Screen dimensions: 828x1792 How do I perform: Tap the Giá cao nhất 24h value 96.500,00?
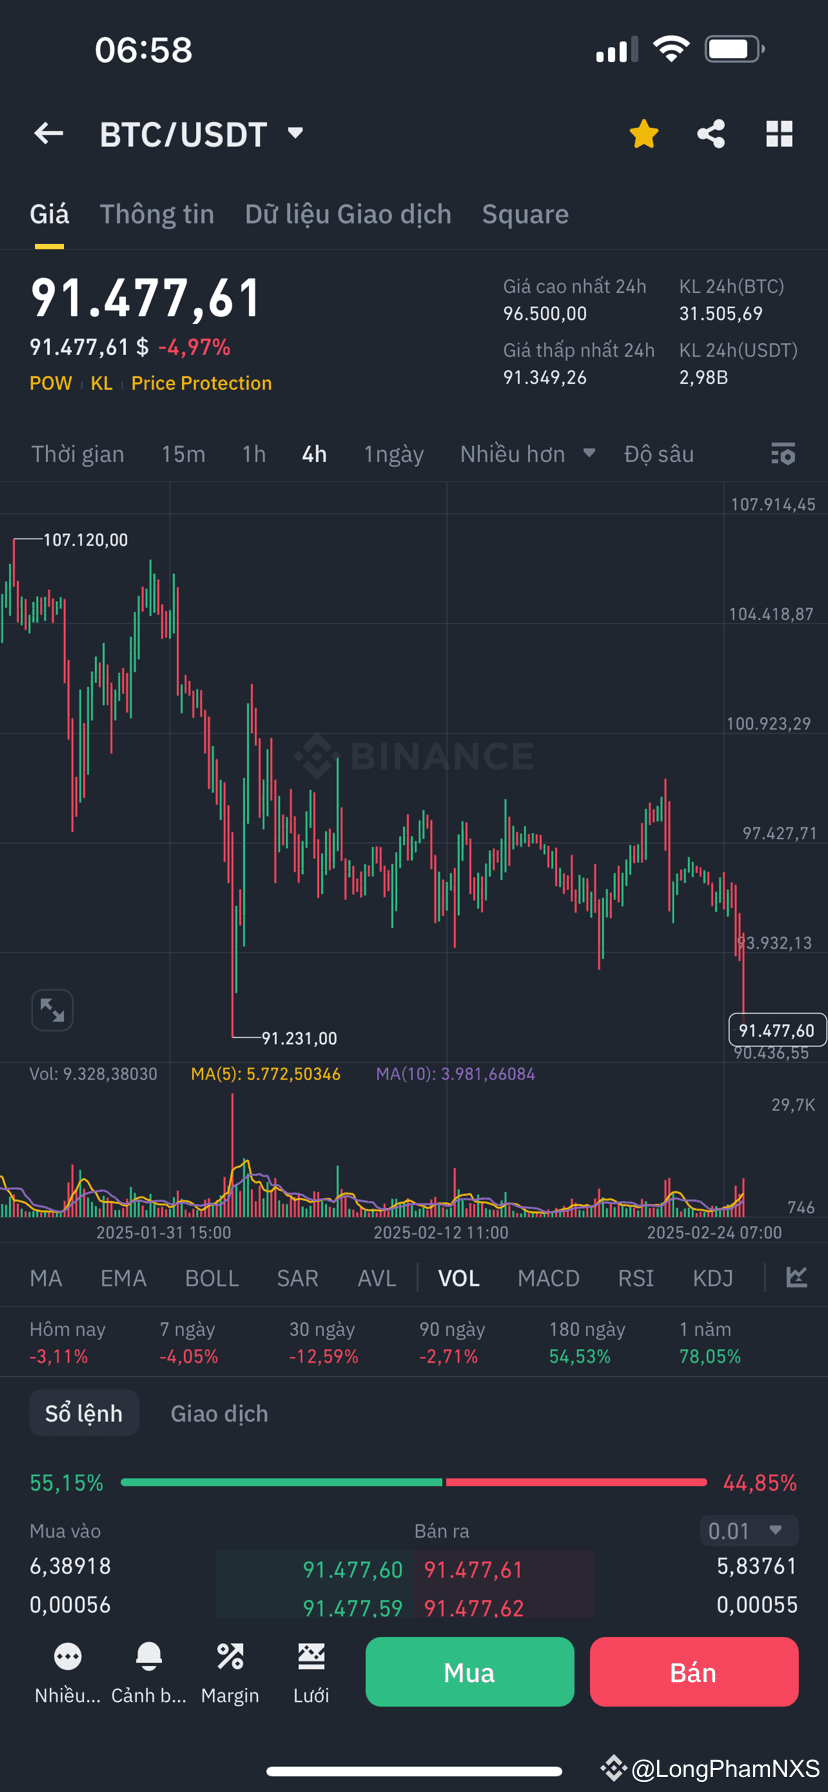point(545,314)
